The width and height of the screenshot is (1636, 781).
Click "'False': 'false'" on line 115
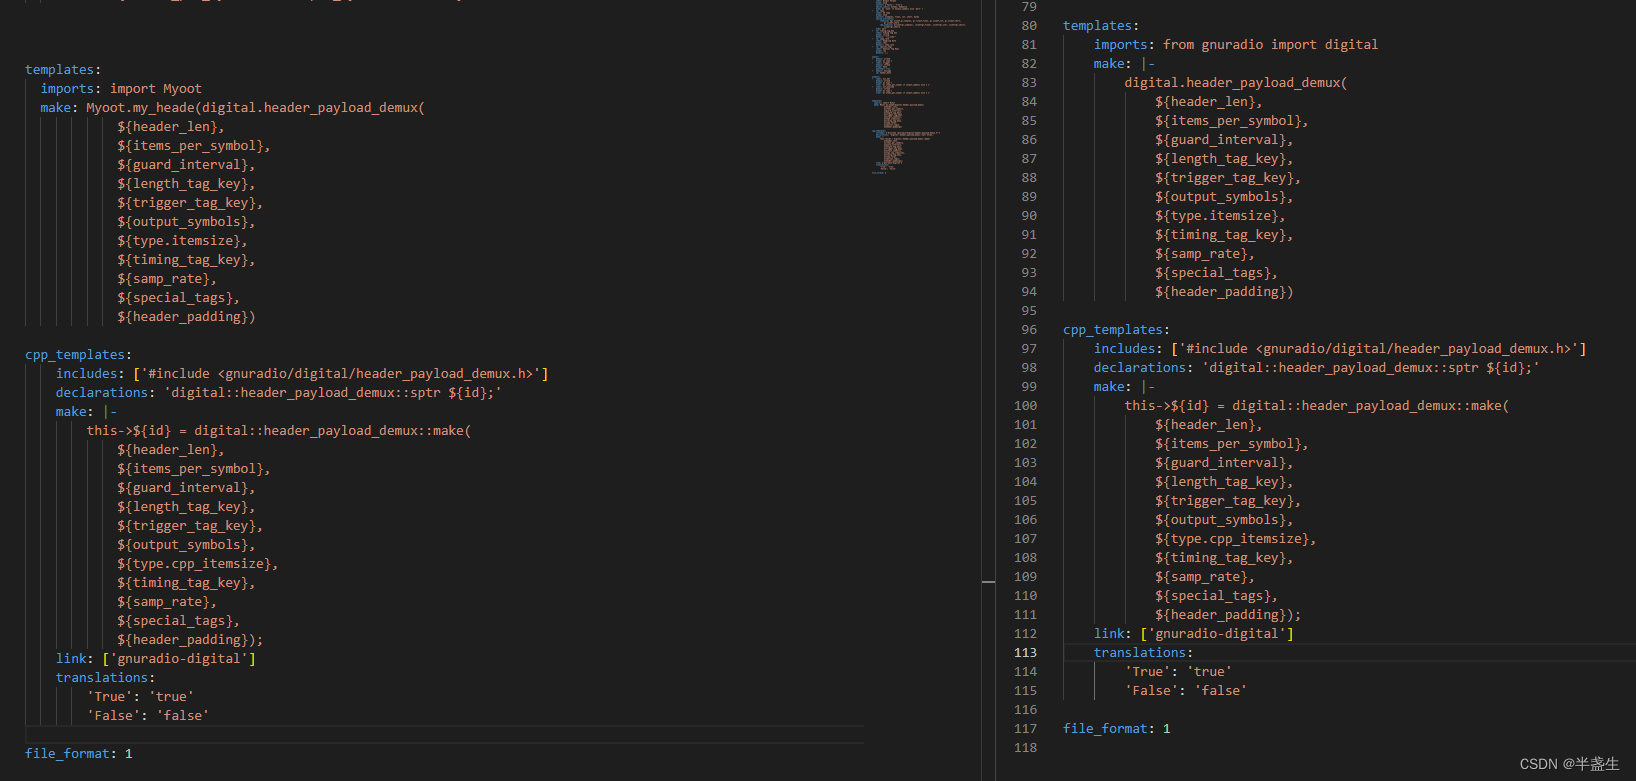1186,691
